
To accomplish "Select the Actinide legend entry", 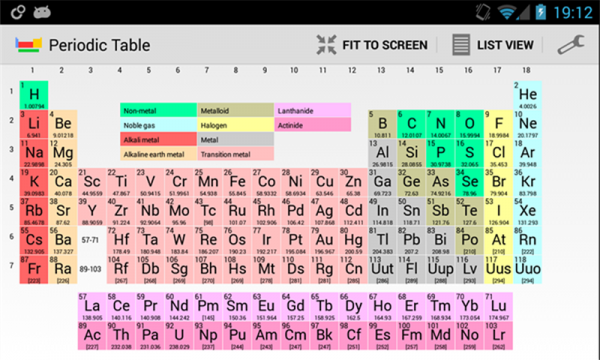I will [x=313, y=125].
